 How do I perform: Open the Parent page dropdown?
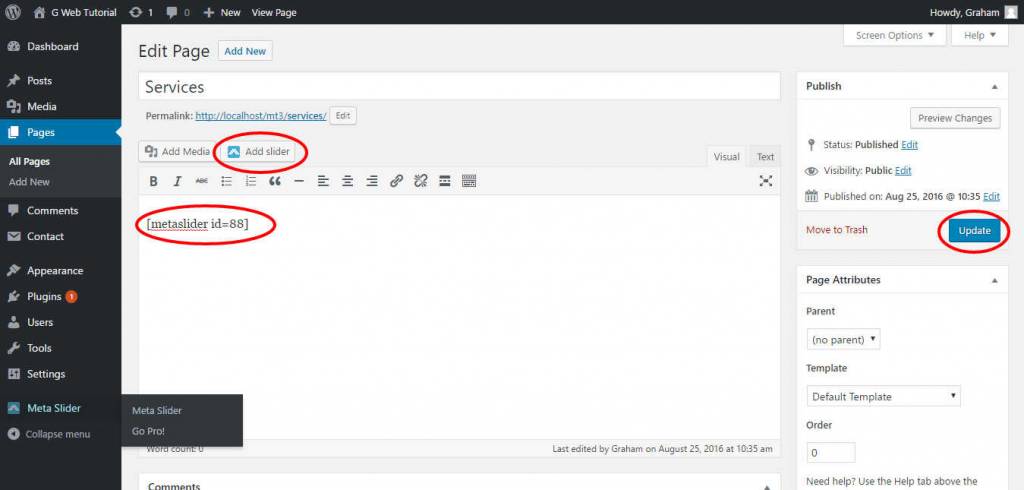pyautogui.click(x=845, y=340)
